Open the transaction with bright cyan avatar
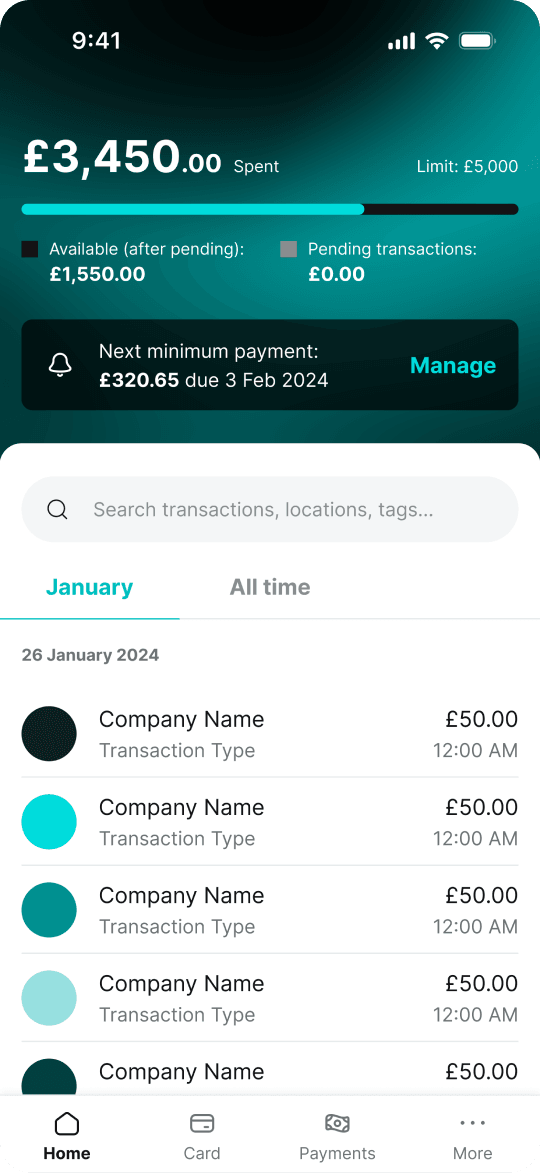This screenshot has width=540, height=1173. pyautogui.click(x=270, y=822)
